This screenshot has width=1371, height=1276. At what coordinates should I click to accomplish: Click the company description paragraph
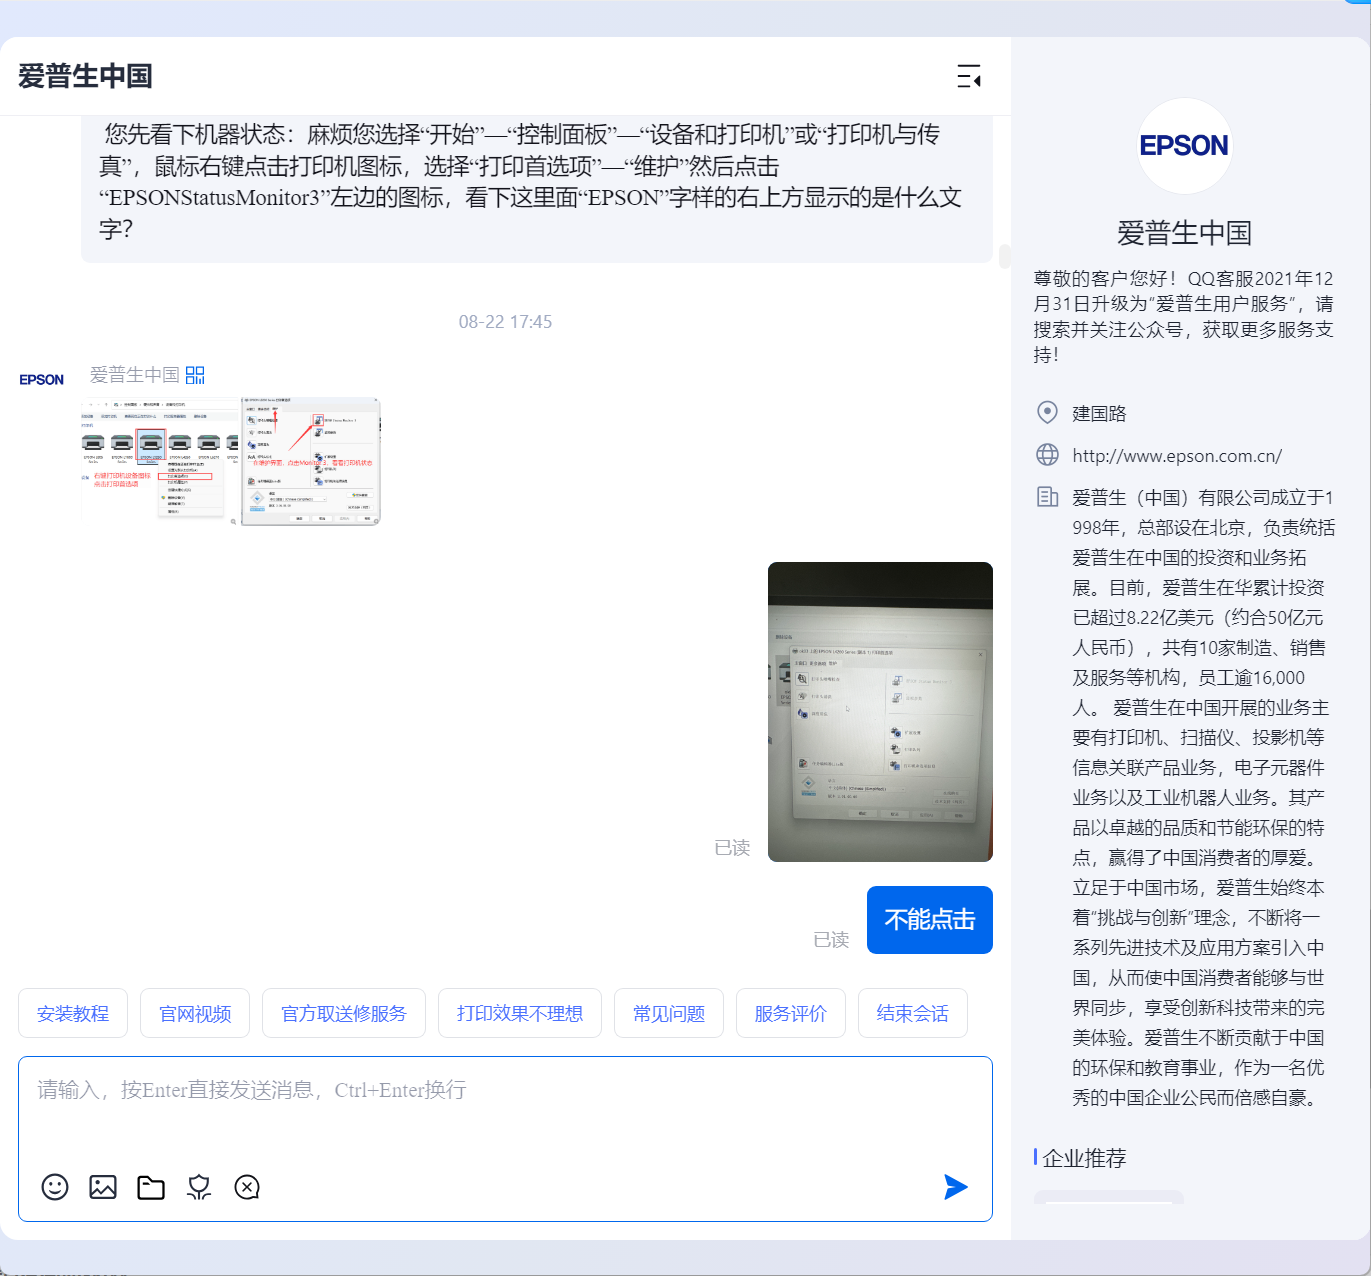point(1203,797)
